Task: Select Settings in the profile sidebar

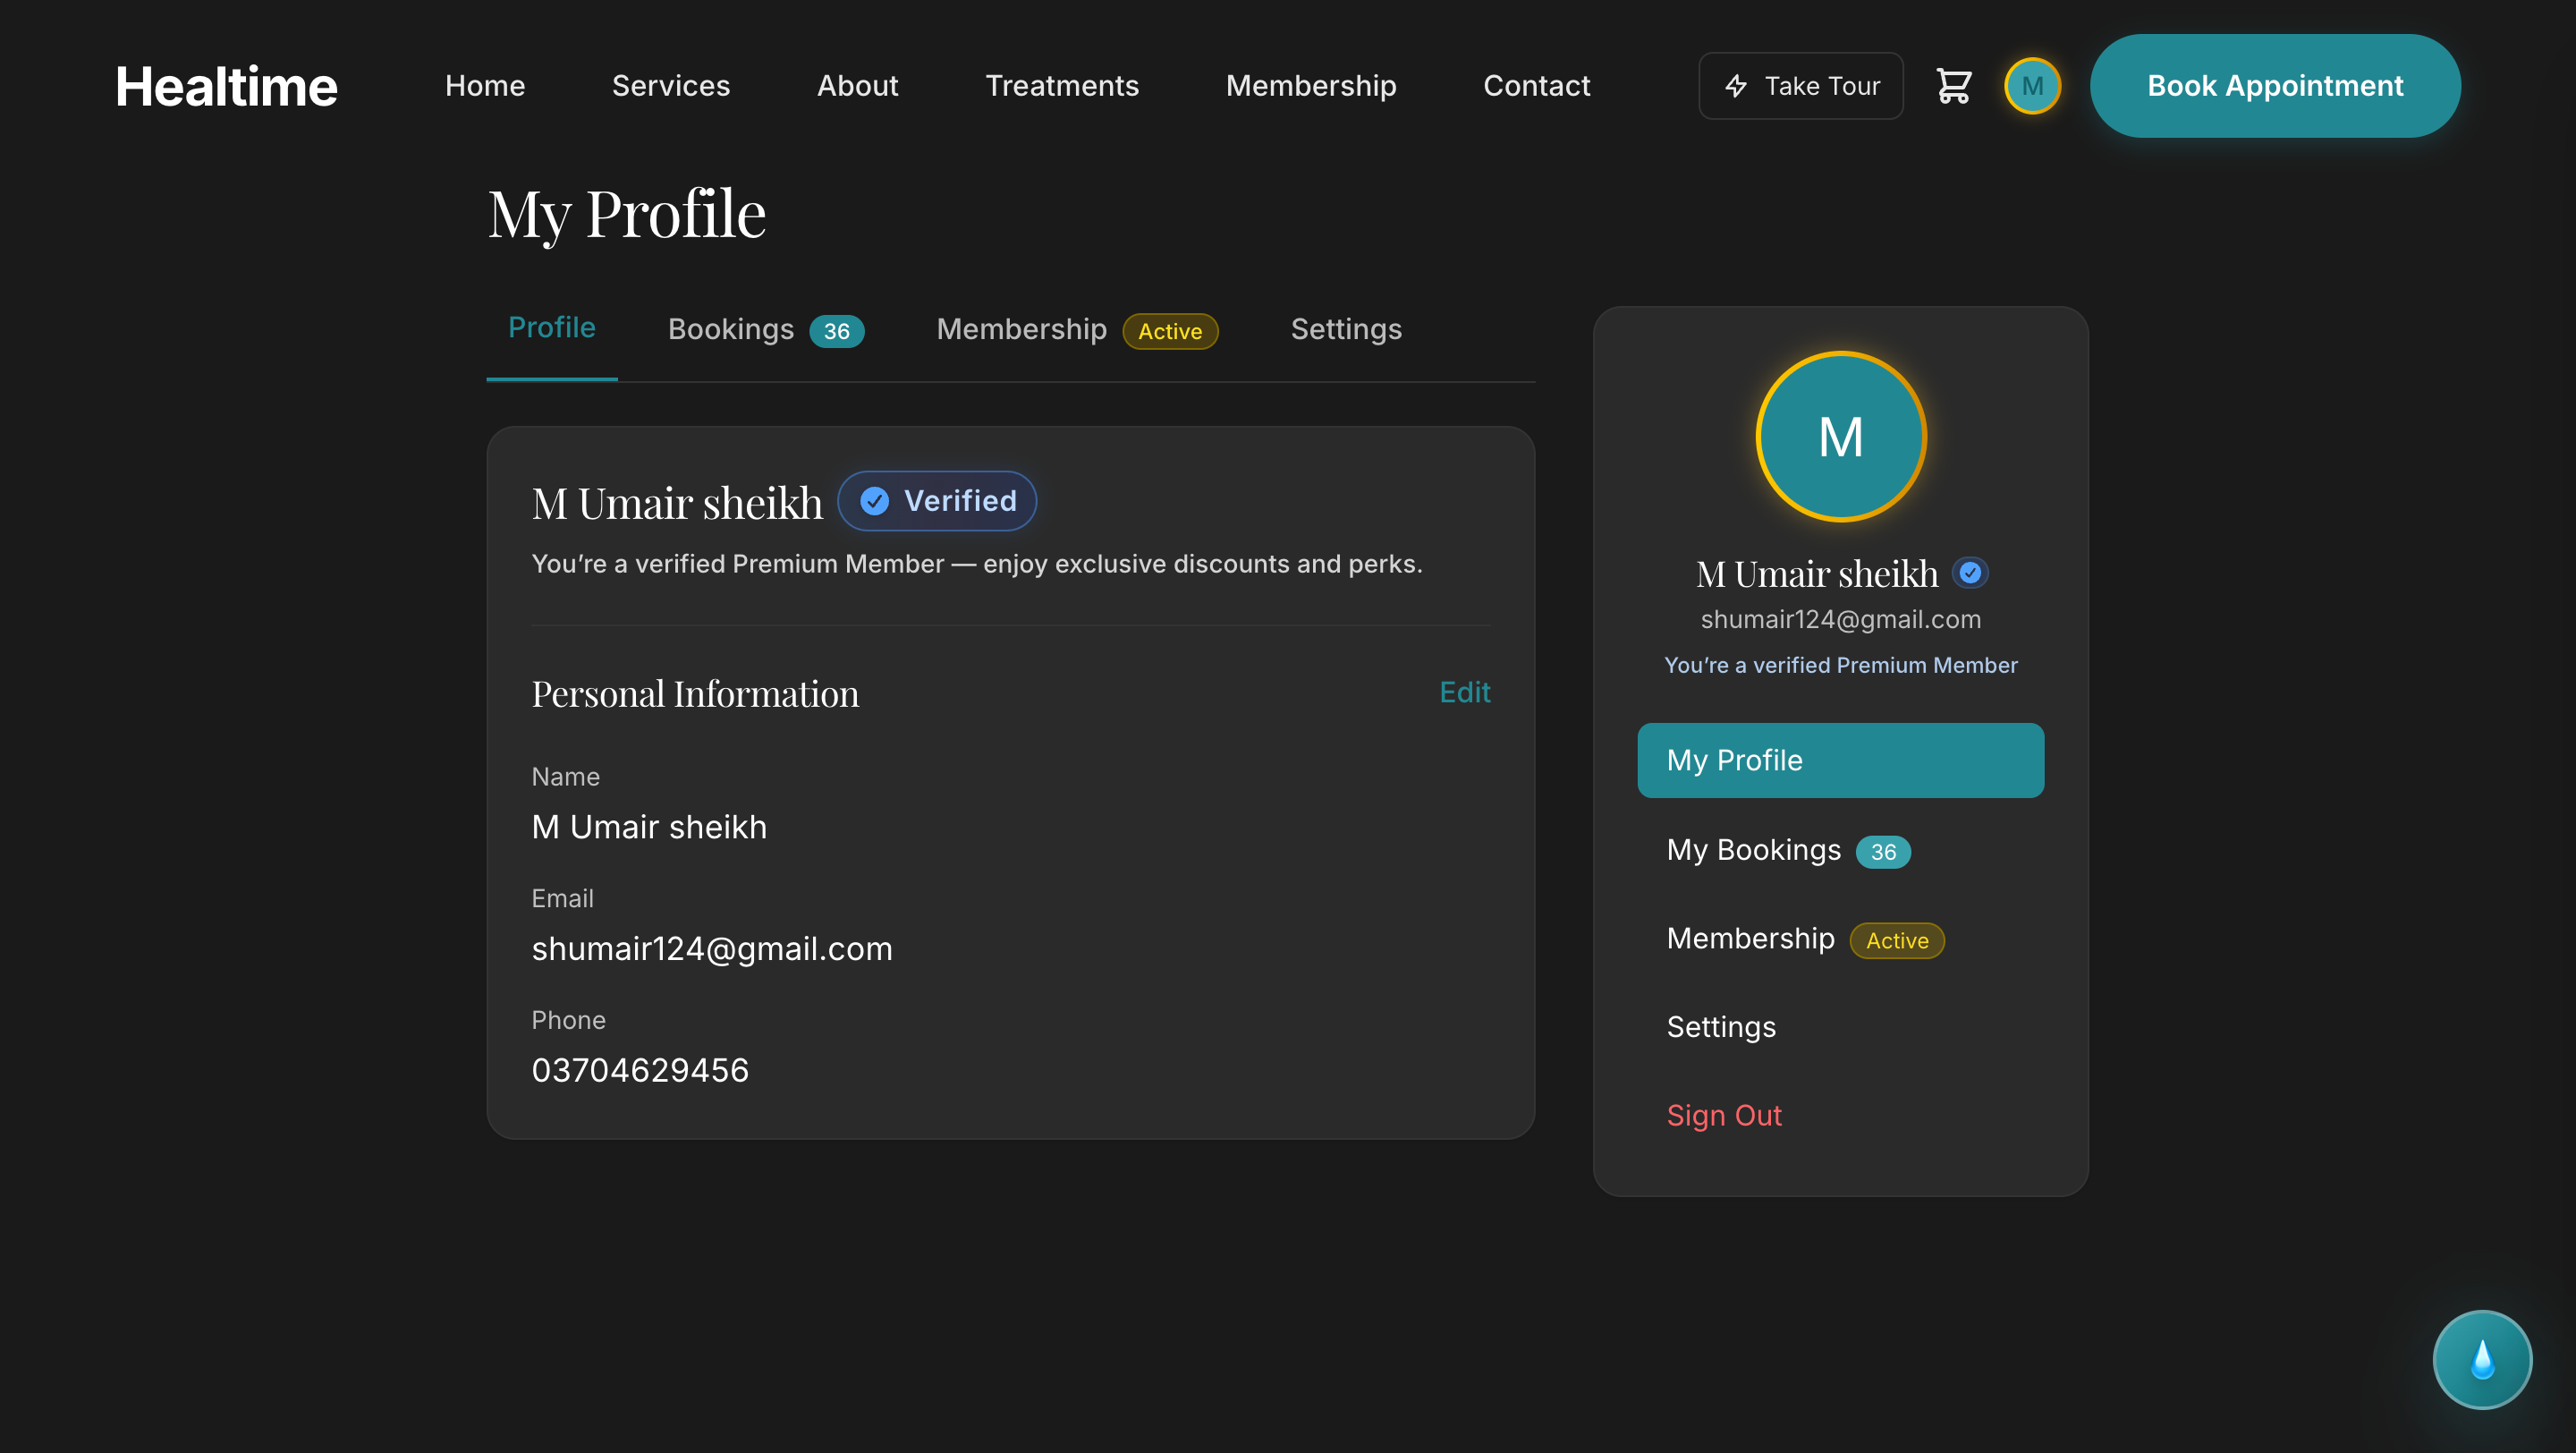Action: pos(1721,1026)
